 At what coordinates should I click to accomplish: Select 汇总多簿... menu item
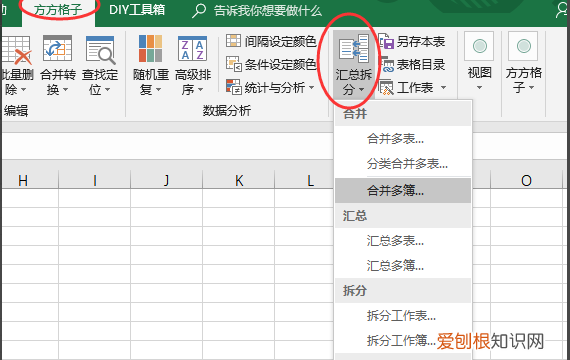click(x=403, y=266)
